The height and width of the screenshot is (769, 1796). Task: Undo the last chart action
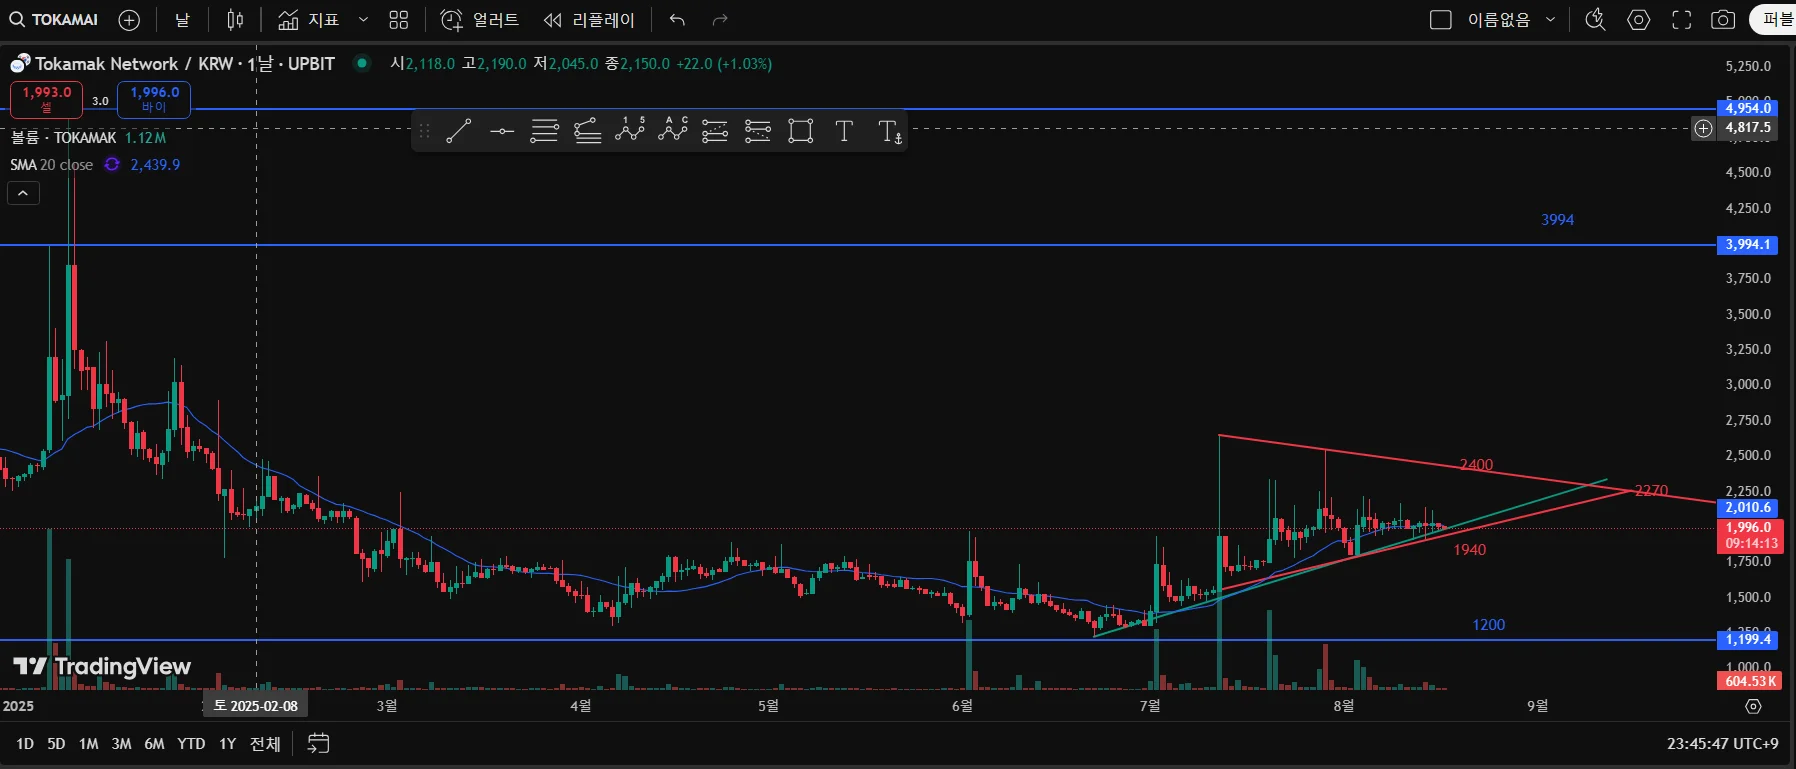pos(677,20)
